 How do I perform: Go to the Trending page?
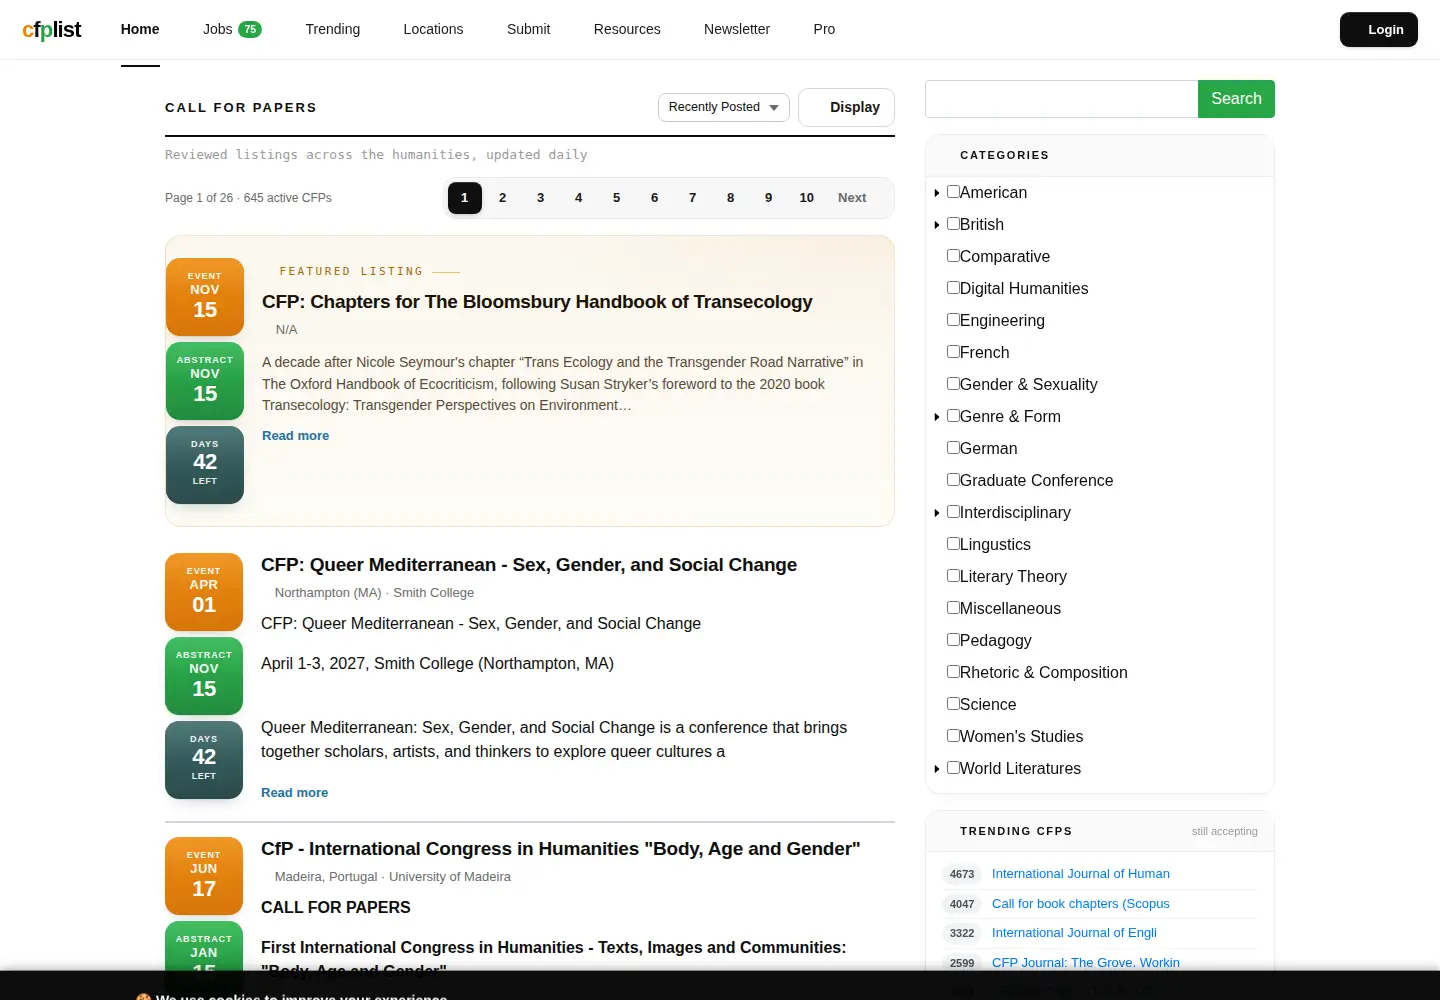click(332, 29)
